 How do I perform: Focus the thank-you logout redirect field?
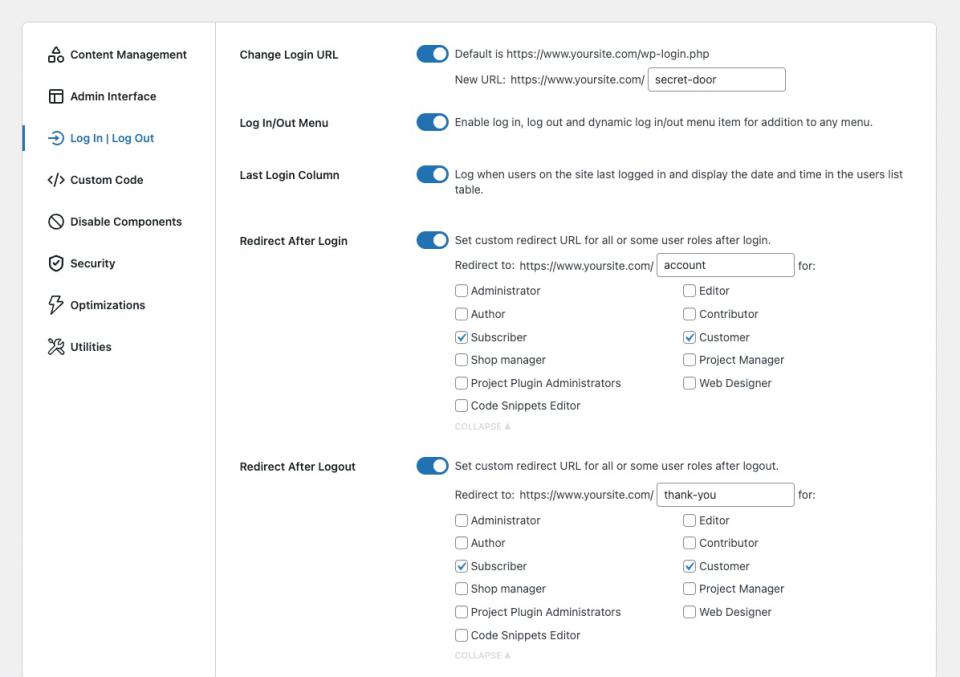725,495
